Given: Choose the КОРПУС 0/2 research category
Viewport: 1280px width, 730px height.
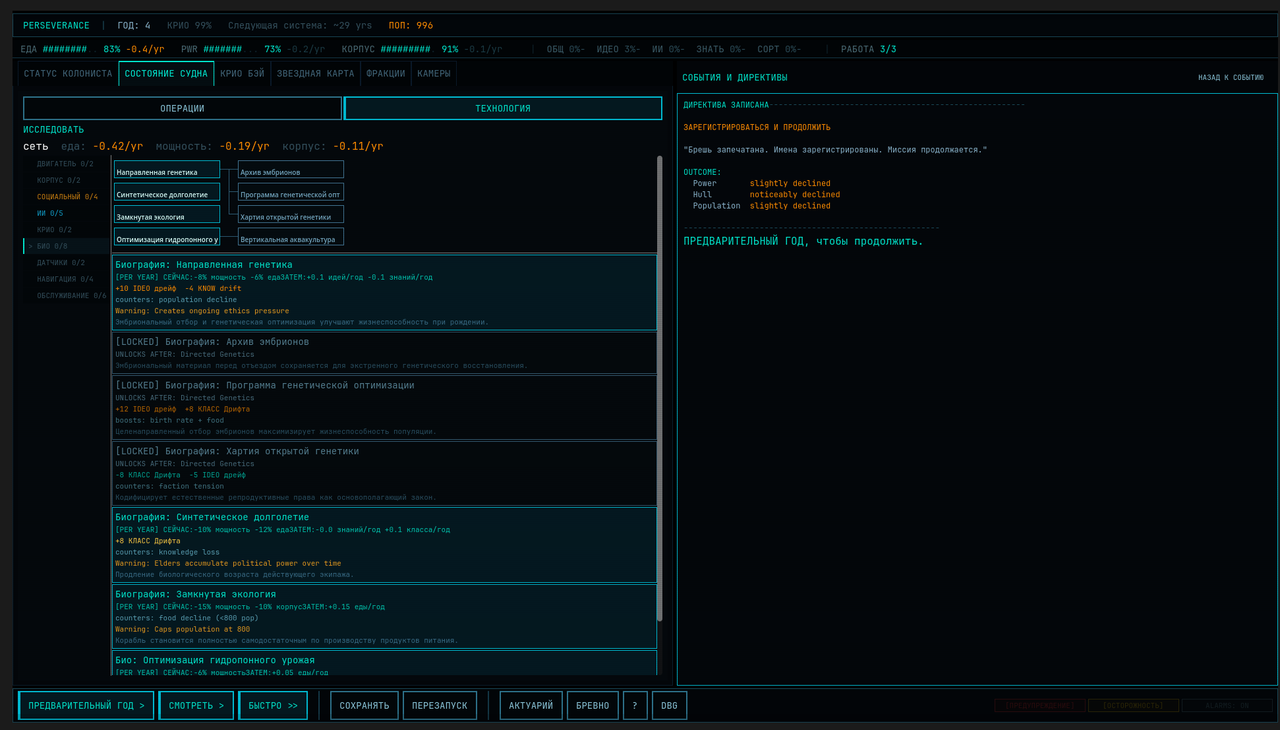Looking at the screenshot, I should tap(65, 180).
